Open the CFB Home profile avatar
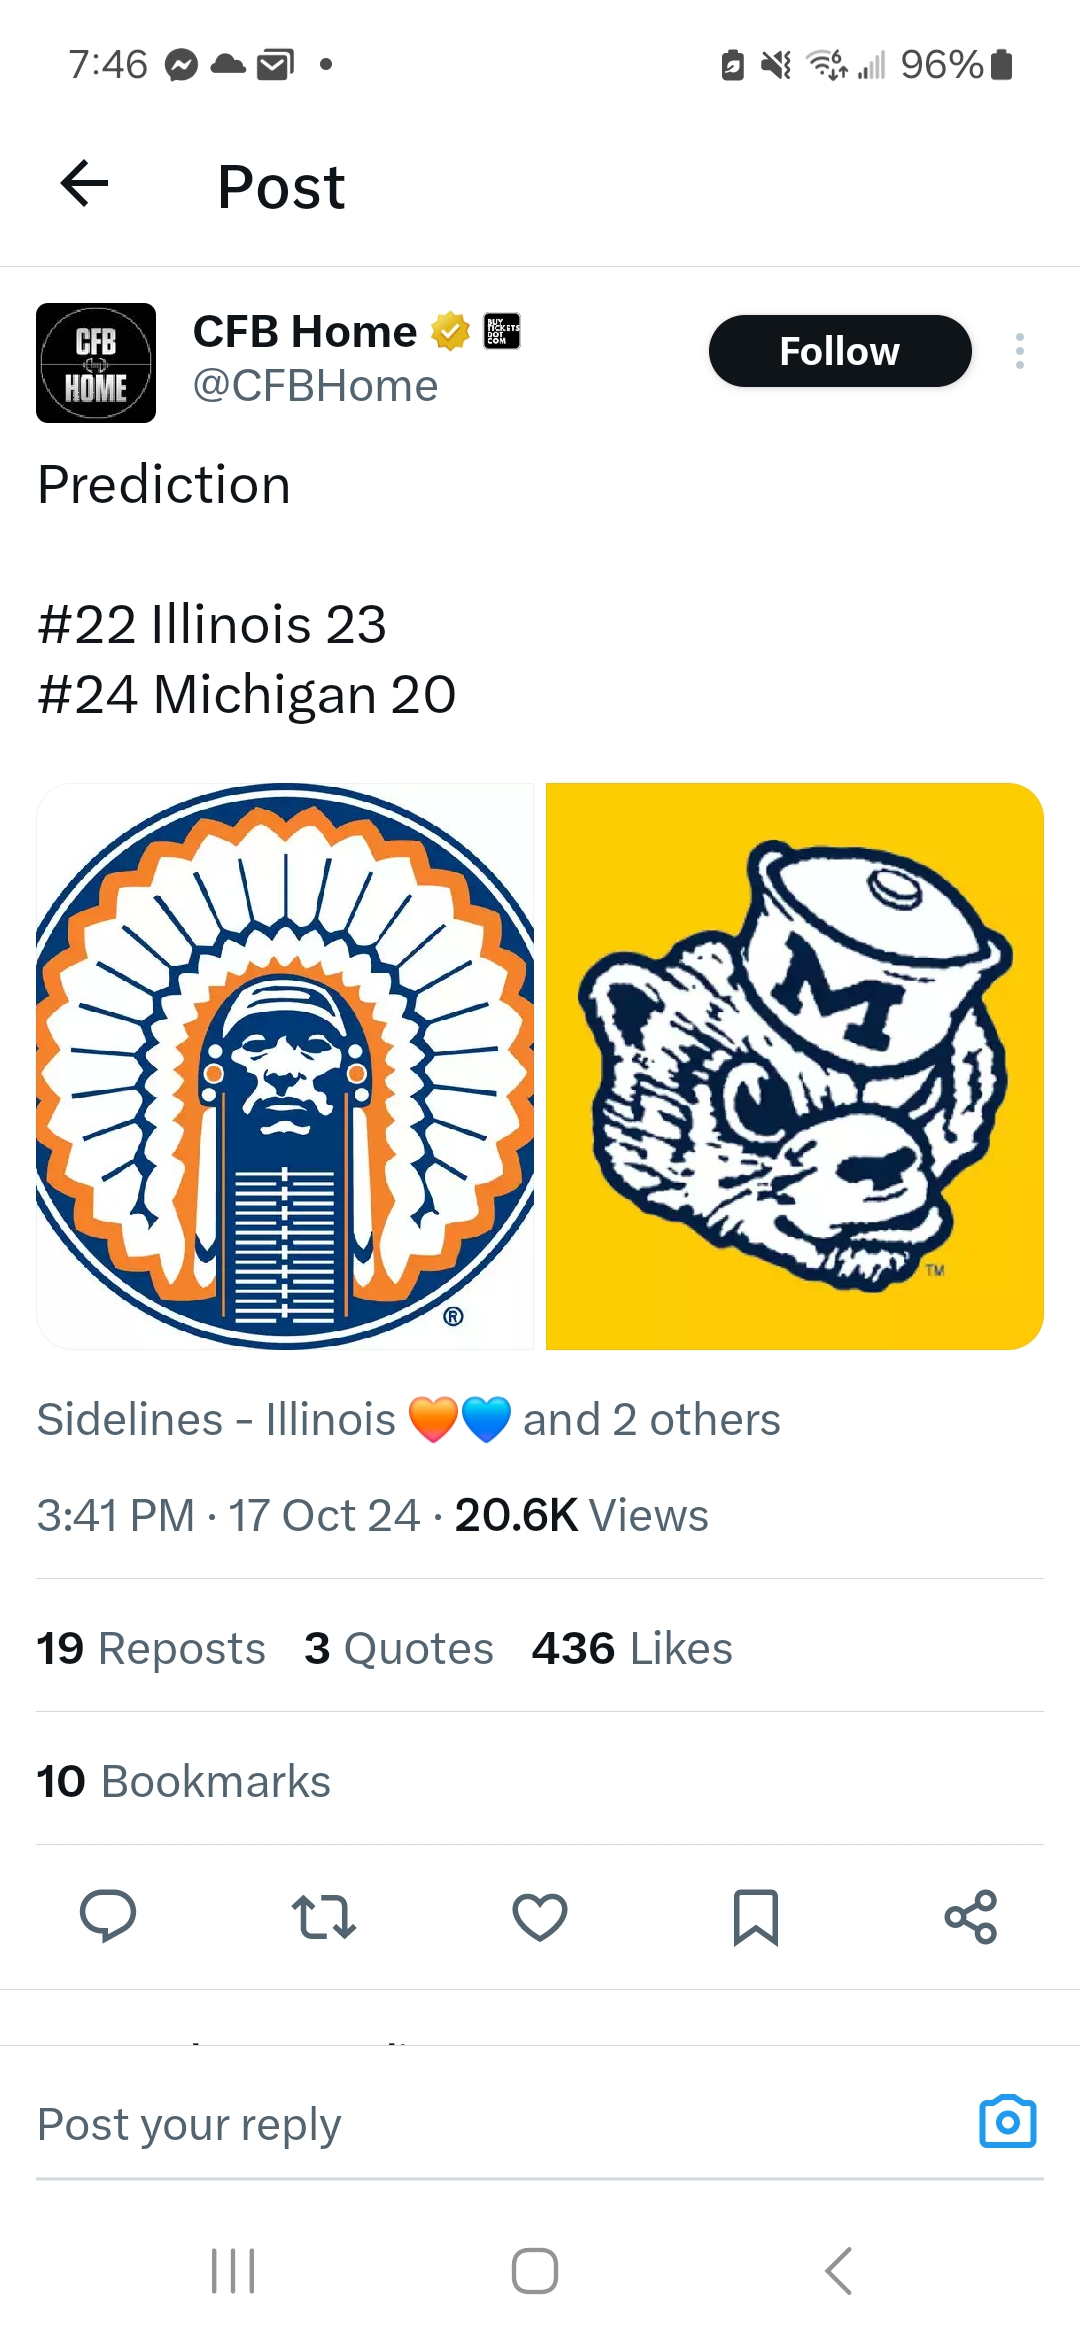The image size is (1080, 2340). 96,363
